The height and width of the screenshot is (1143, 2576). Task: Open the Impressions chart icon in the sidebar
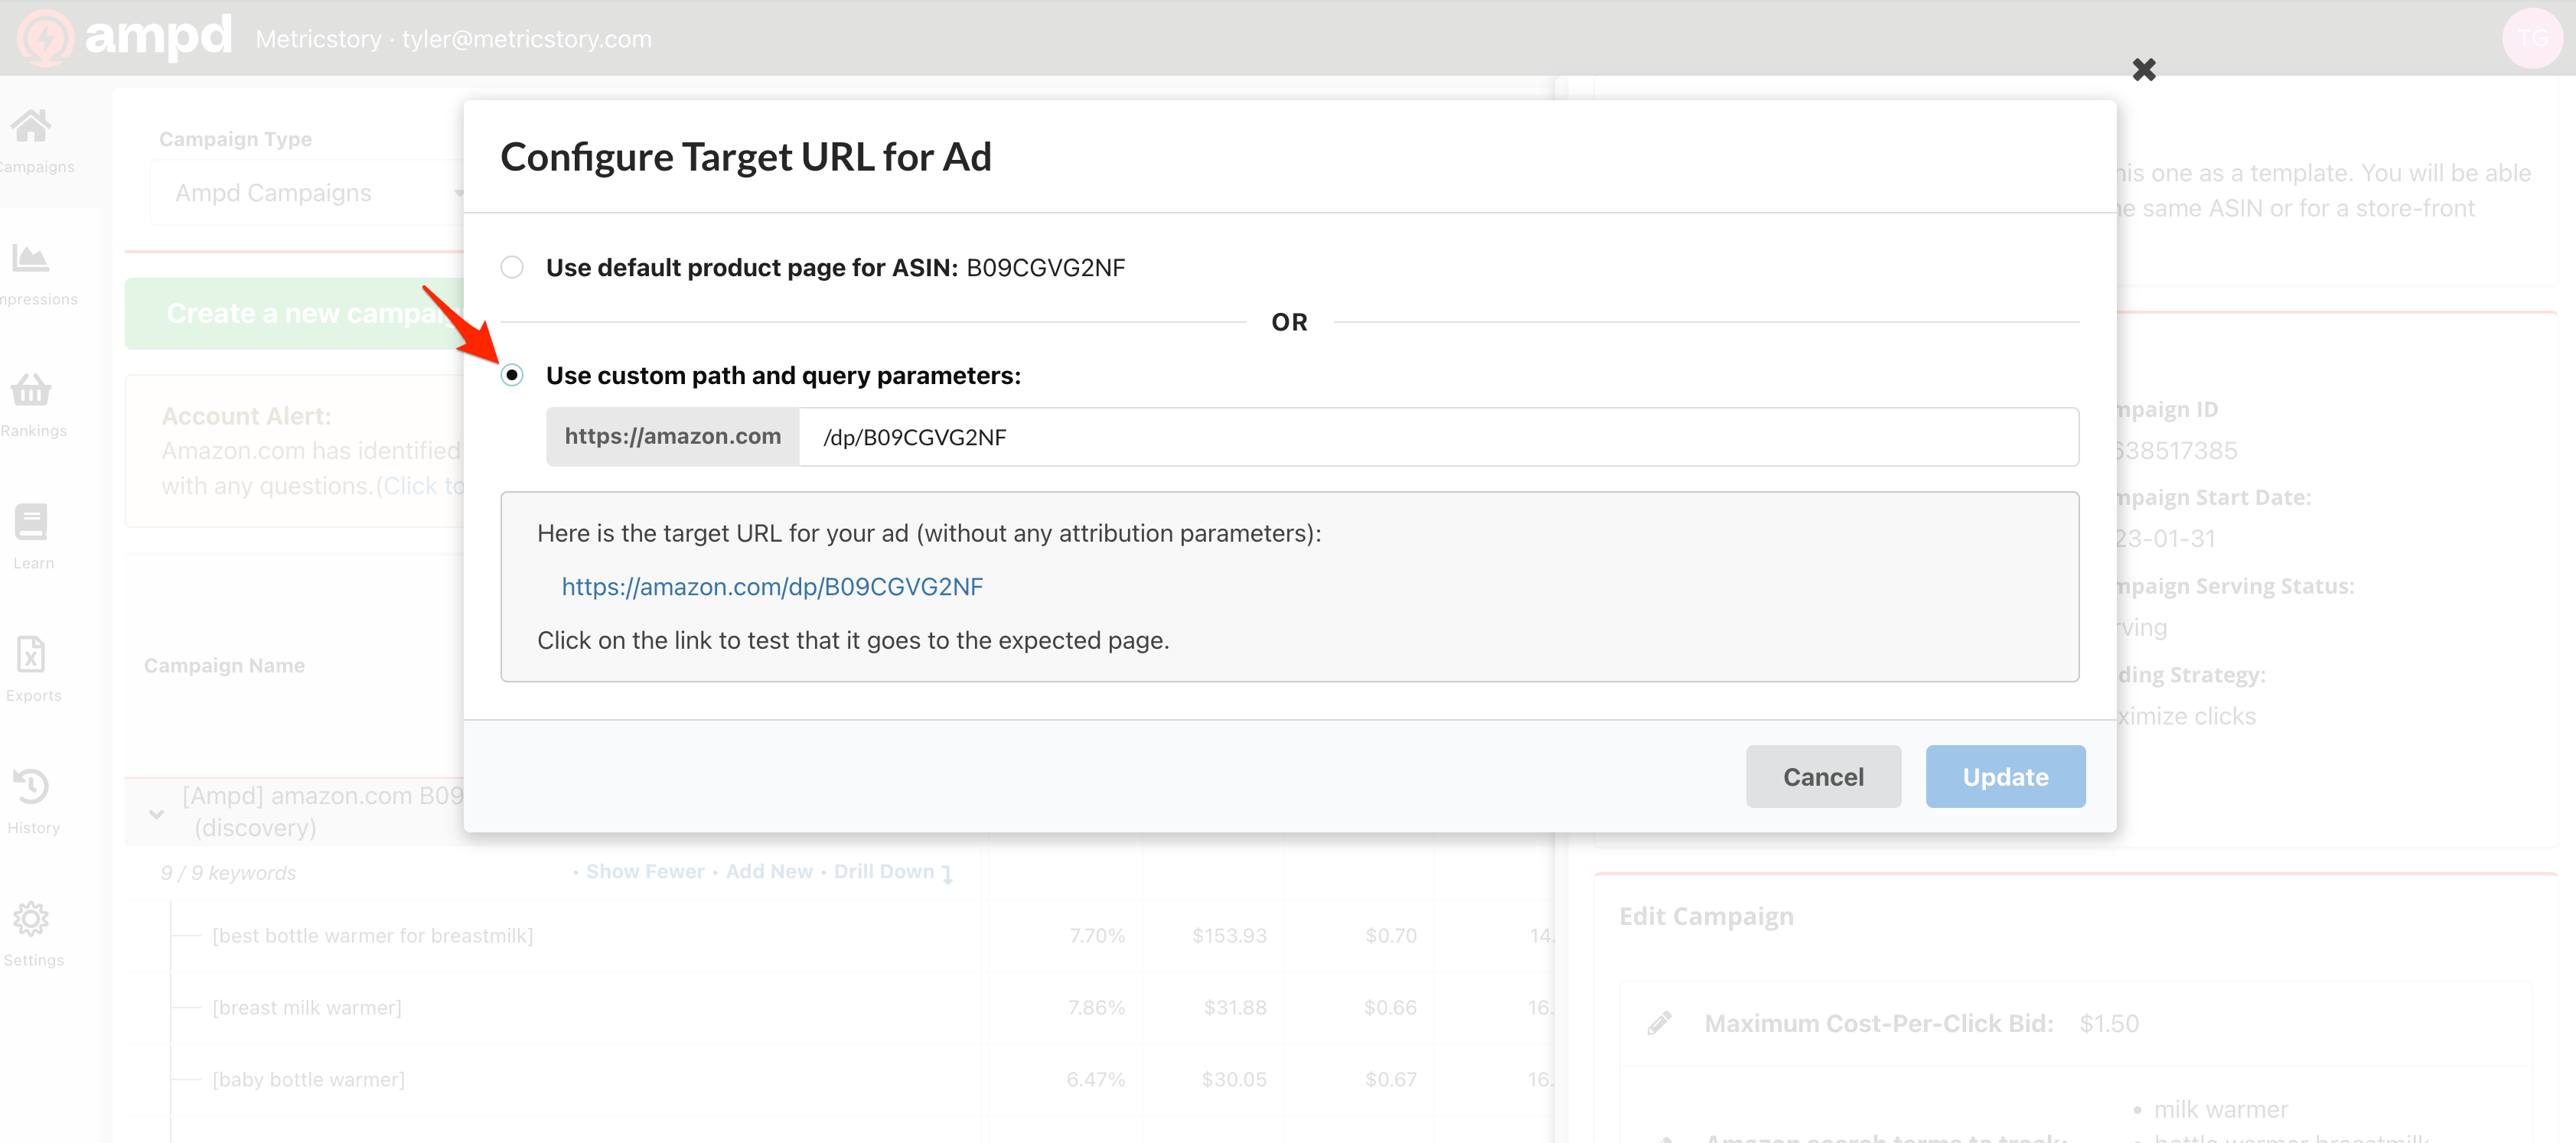(31, 258)
